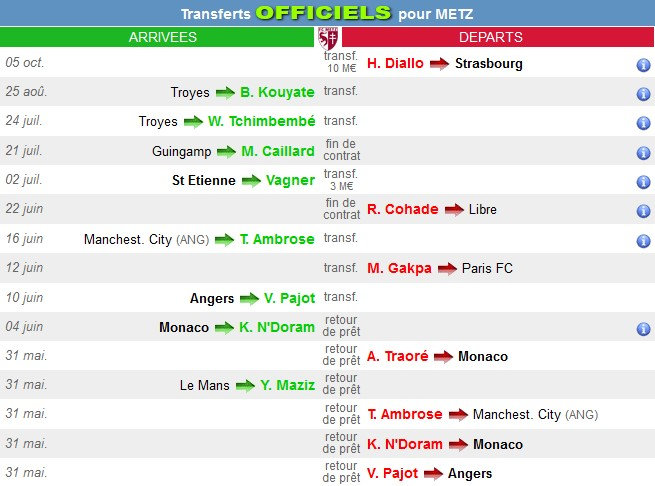655x486 pixels.
Task: Click St Etienne club name
Action: [x=204, y=180]
